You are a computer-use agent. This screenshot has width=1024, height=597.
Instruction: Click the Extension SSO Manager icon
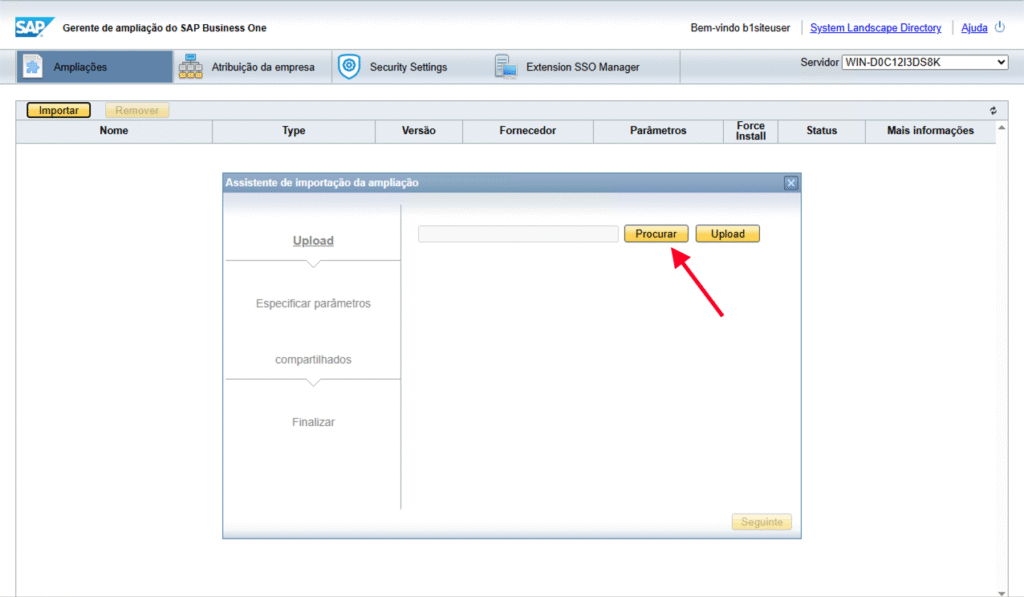(505, 67)
